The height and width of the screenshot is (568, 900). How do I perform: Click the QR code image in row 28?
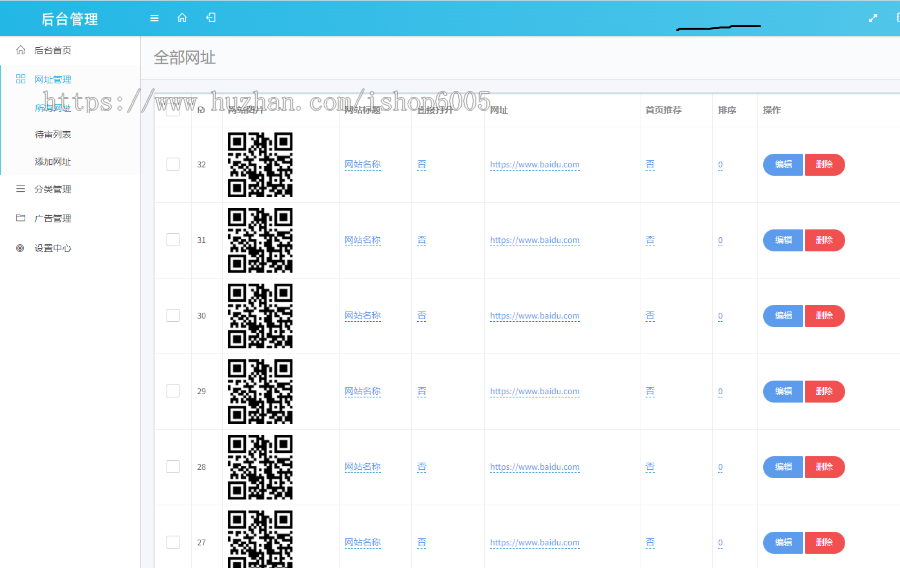click(260, 467)
